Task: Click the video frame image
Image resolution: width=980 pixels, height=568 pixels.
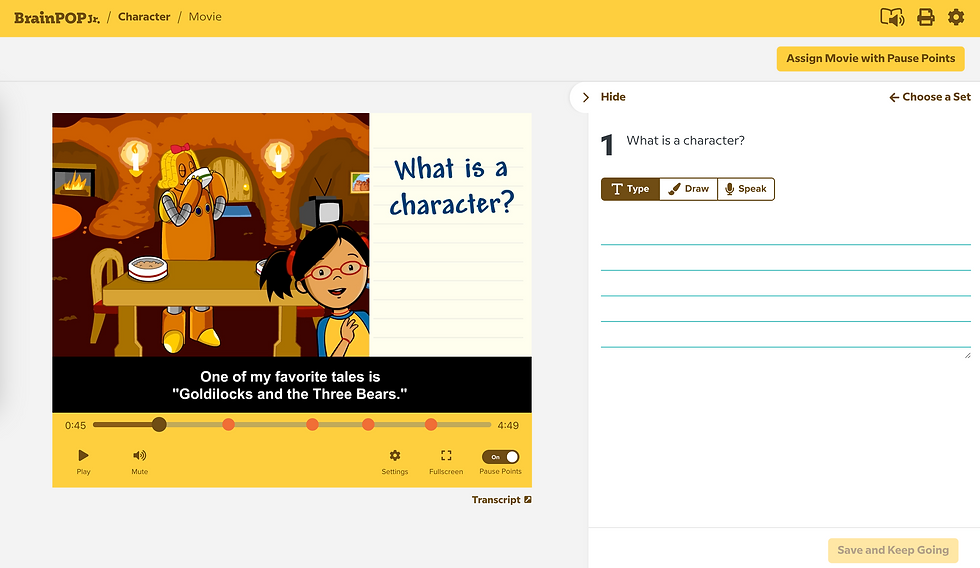Action: click(292, 235)
